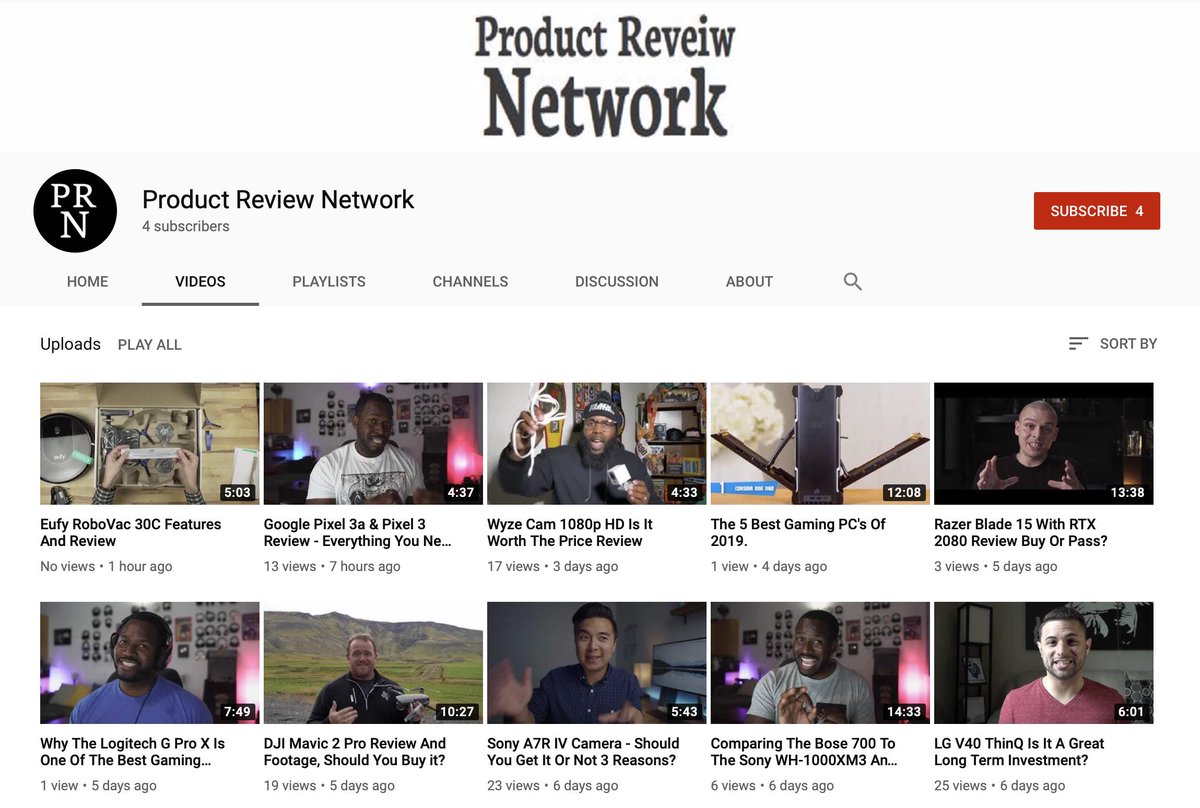Click the Sort By lines icon
Image resolution: width=1200 pixels, height=808 pixels.
pos(1078,344)
